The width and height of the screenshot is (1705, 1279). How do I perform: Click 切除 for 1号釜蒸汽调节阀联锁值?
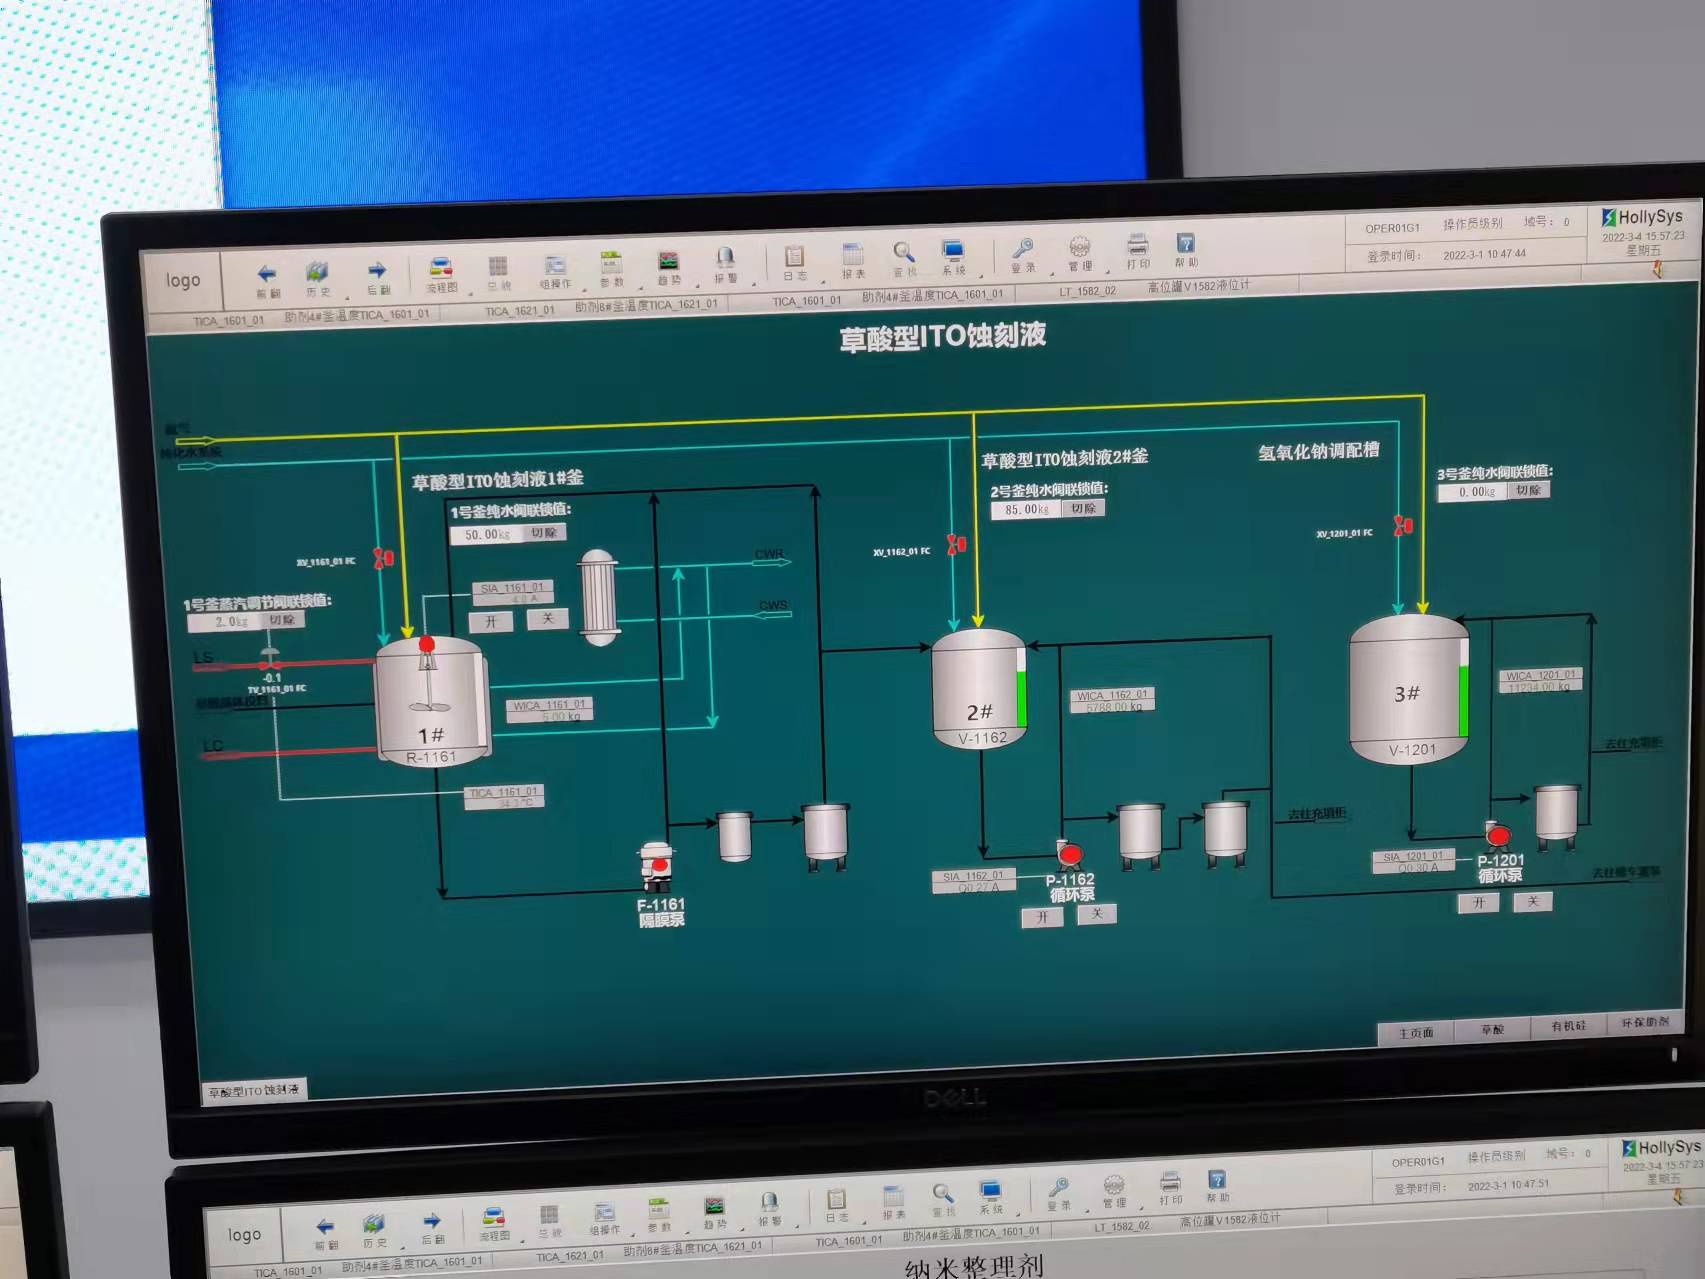[x=282, y=620]
